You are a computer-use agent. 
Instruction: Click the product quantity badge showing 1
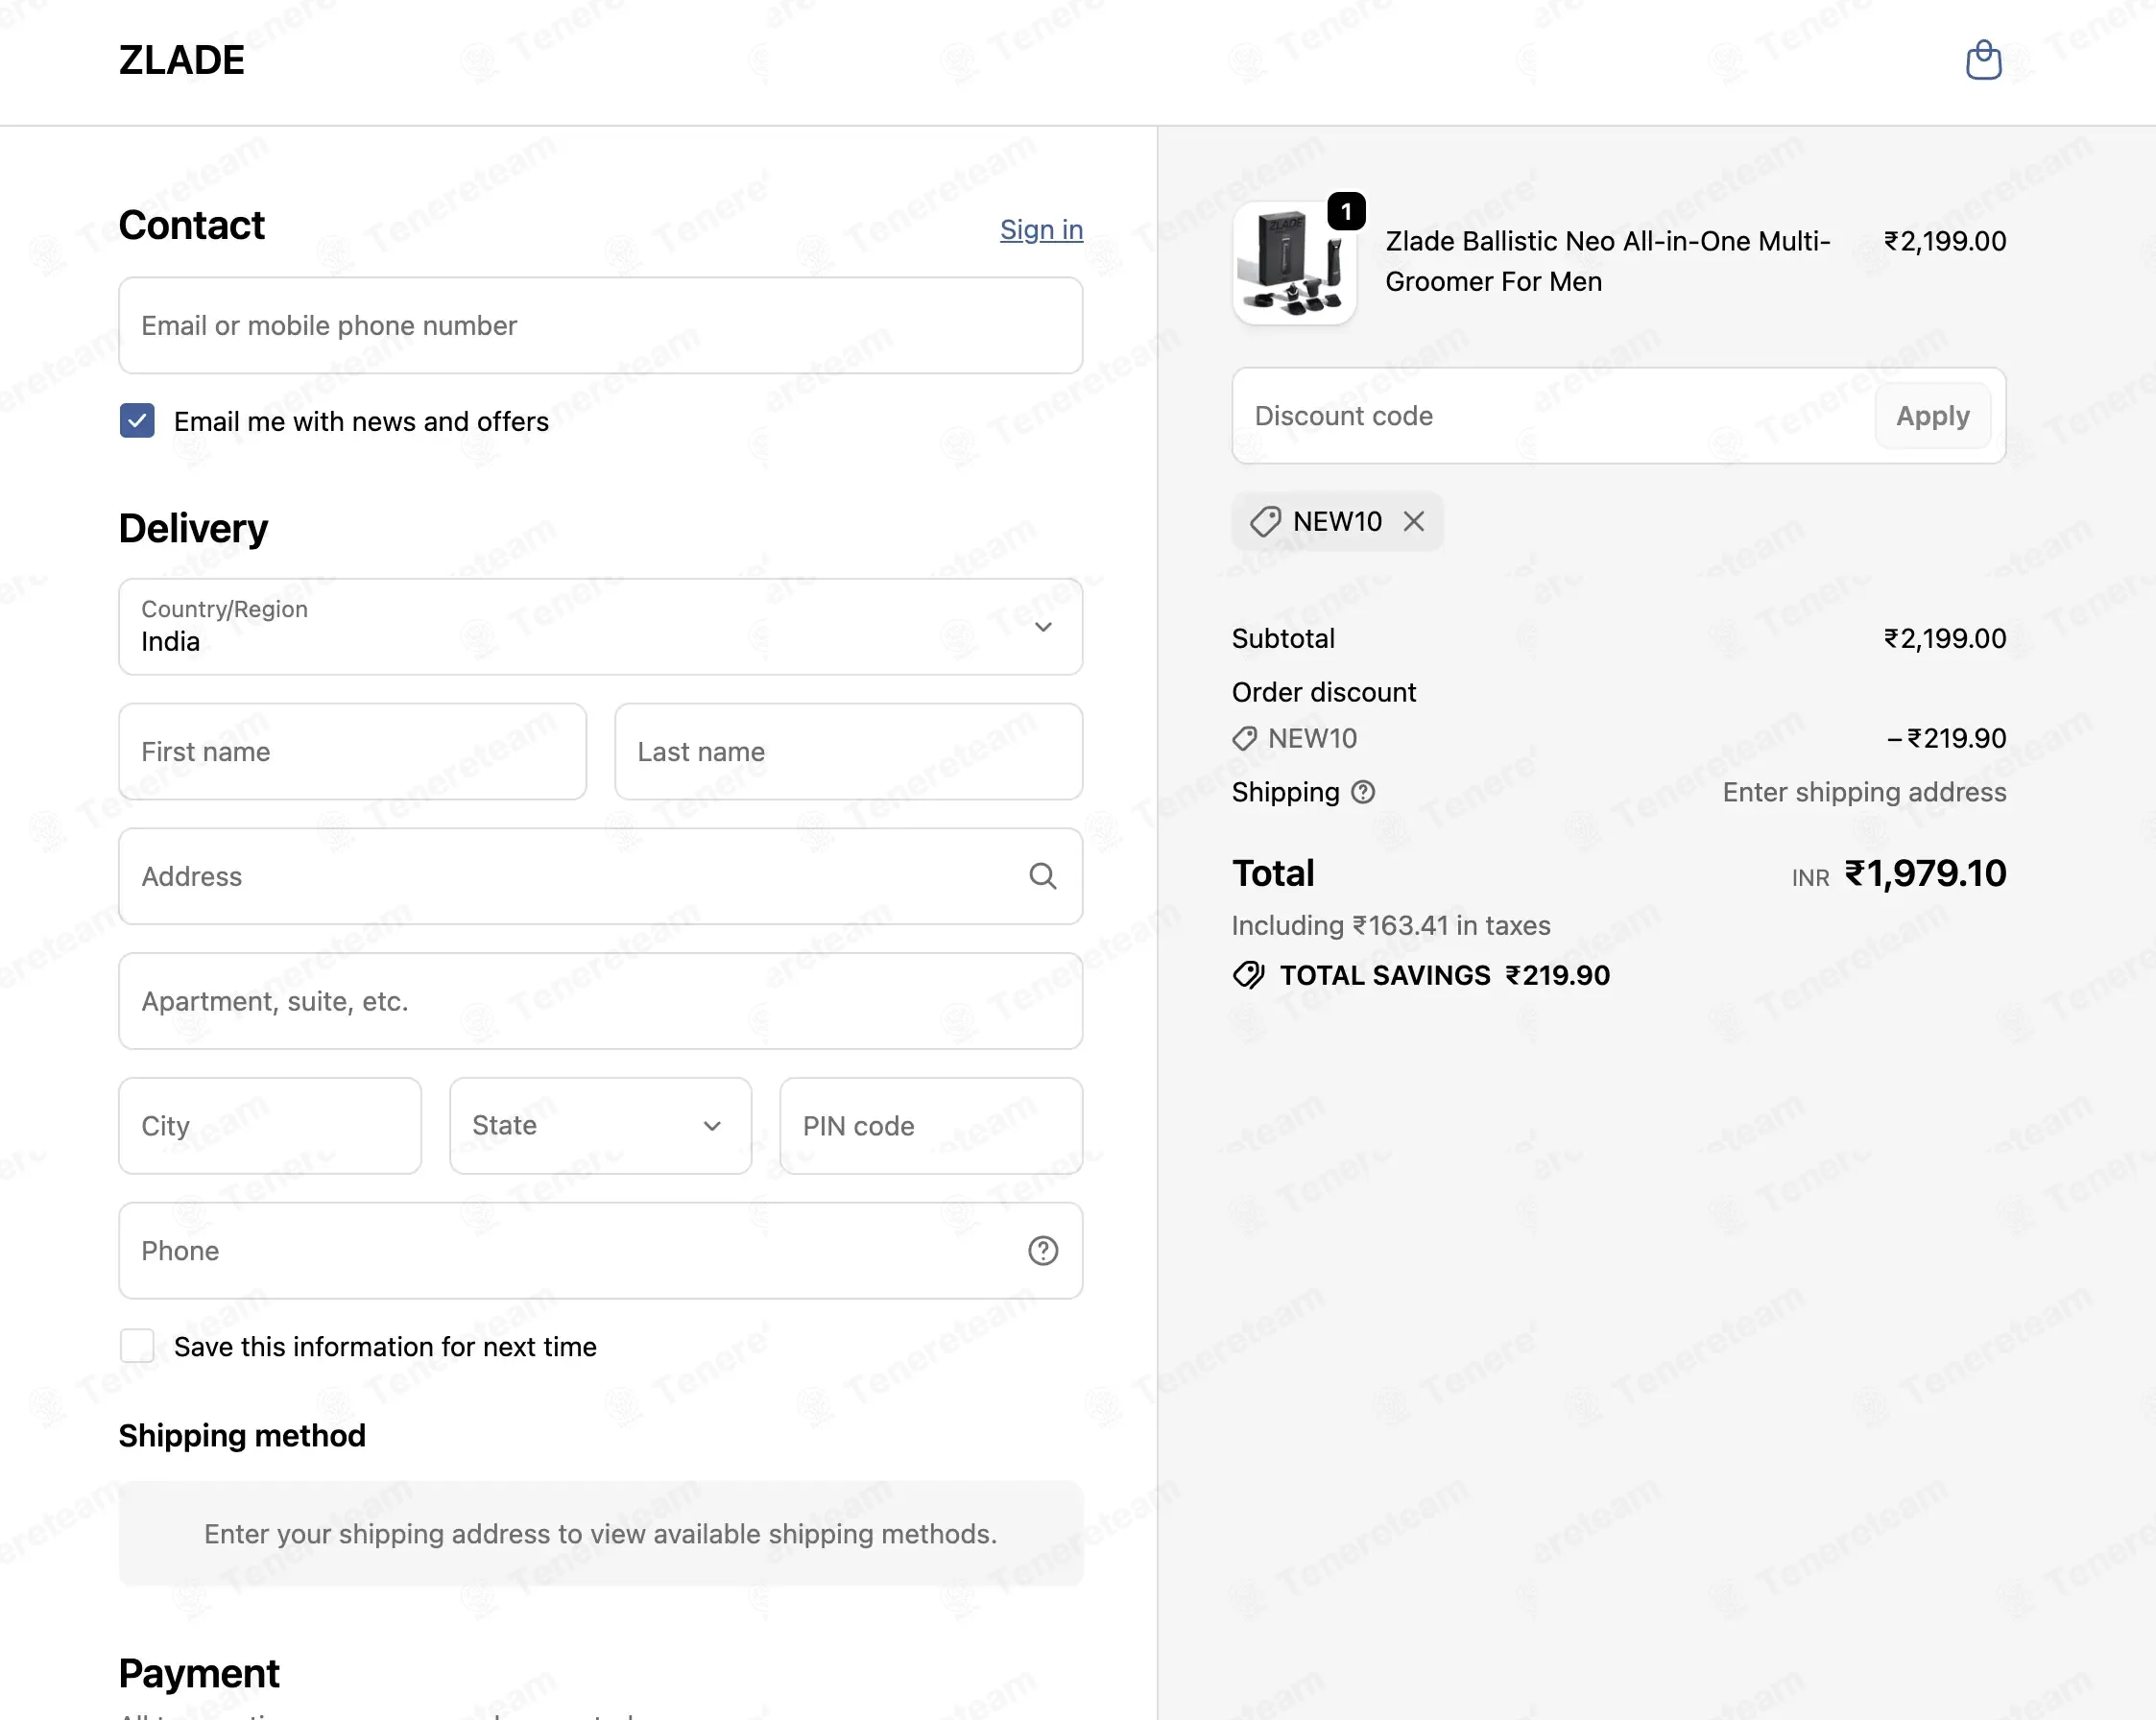click(1346, 211)
